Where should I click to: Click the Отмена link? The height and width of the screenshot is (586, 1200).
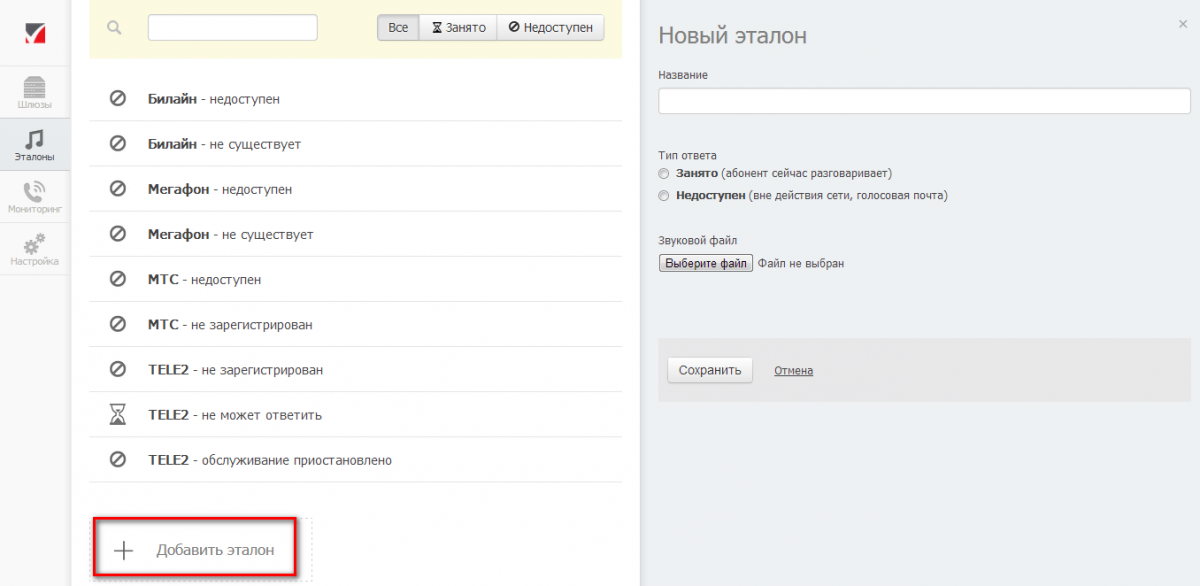793,371
